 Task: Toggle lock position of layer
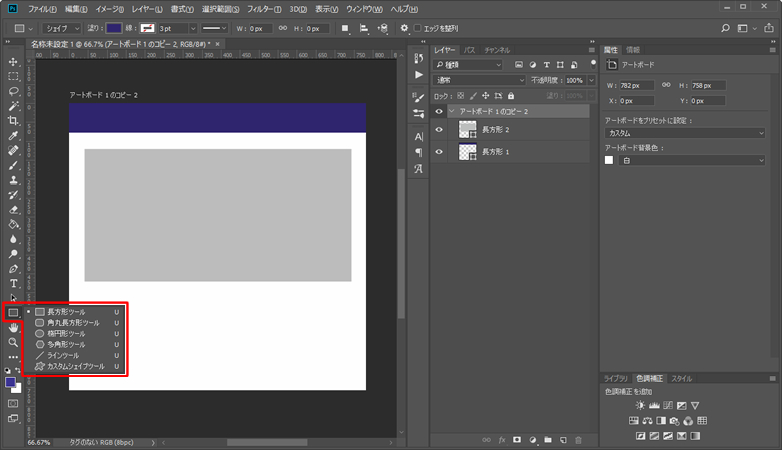485,96
